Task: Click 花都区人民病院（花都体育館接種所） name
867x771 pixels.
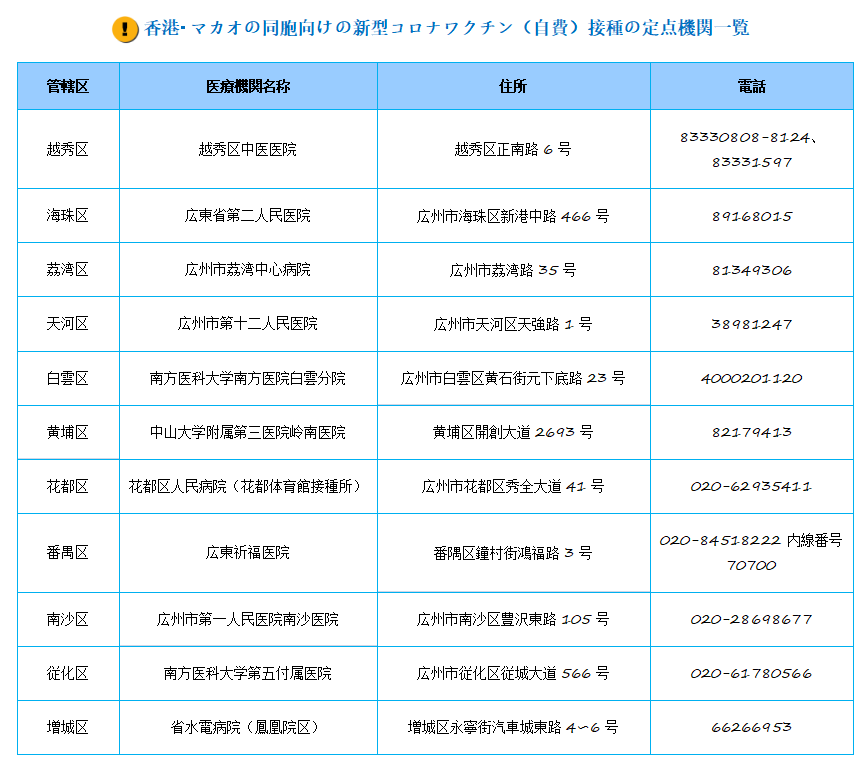Action: (x=246, y=487)
